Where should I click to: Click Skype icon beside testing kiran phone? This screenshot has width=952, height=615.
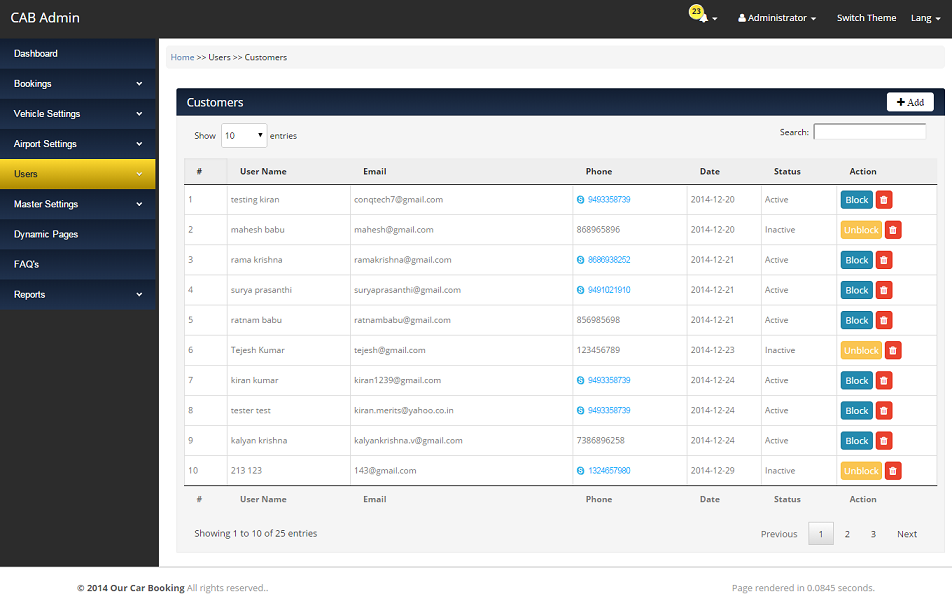coord(580,200)
